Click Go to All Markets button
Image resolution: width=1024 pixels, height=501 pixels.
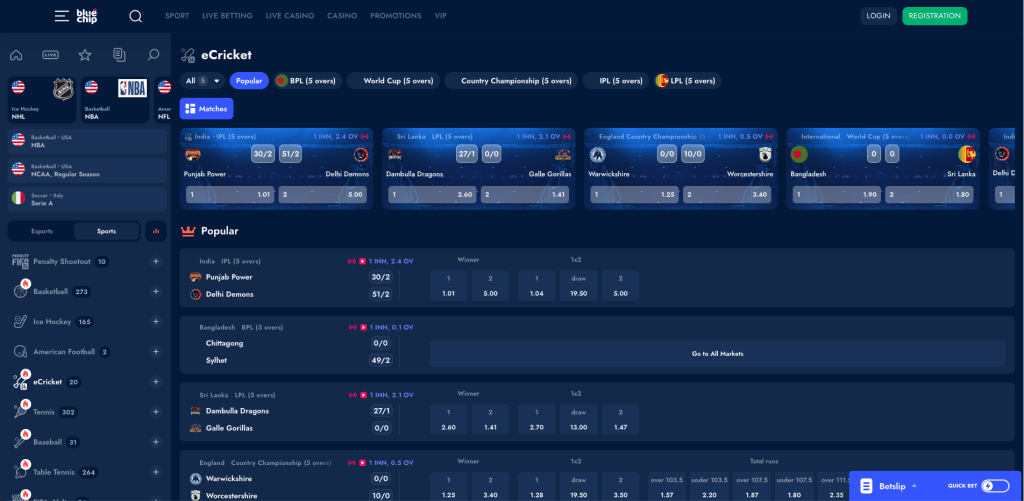(717, 353)
